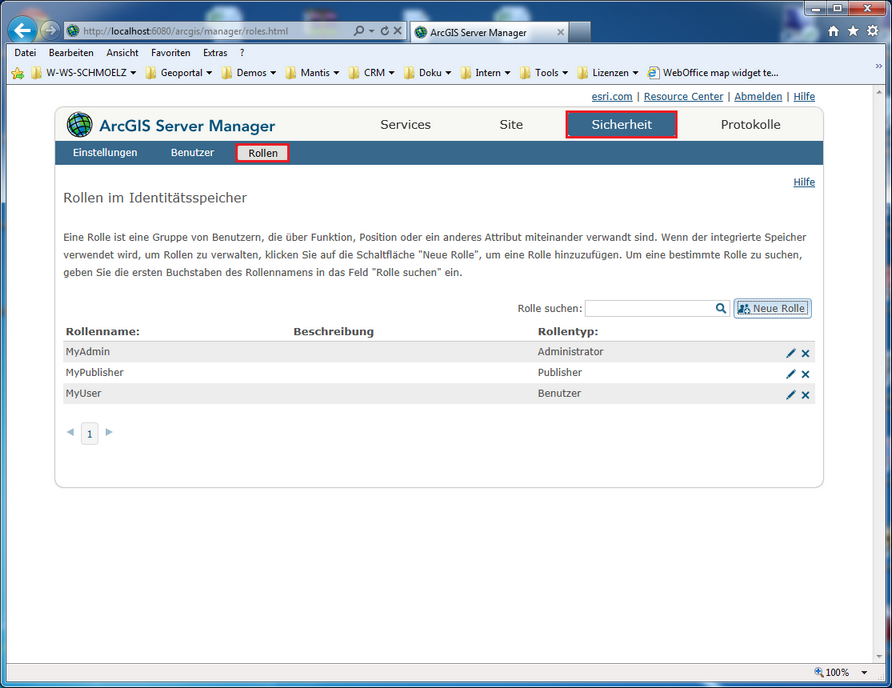
Task: Edit the MyAdmin role using the pencil icon
Action: click(791, 352)
